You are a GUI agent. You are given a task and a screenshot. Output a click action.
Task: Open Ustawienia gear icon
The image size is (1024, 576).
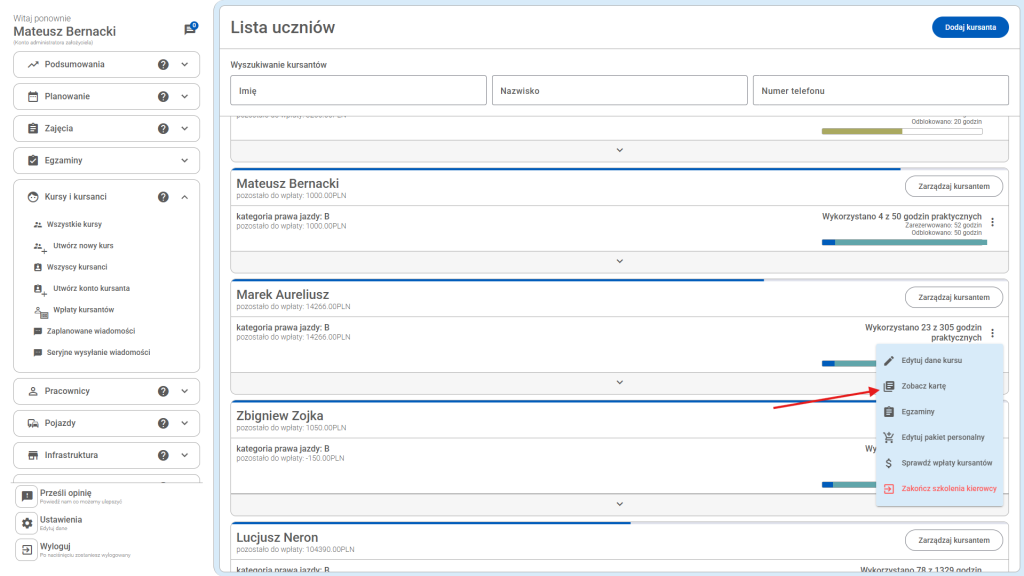click(27, 523)
